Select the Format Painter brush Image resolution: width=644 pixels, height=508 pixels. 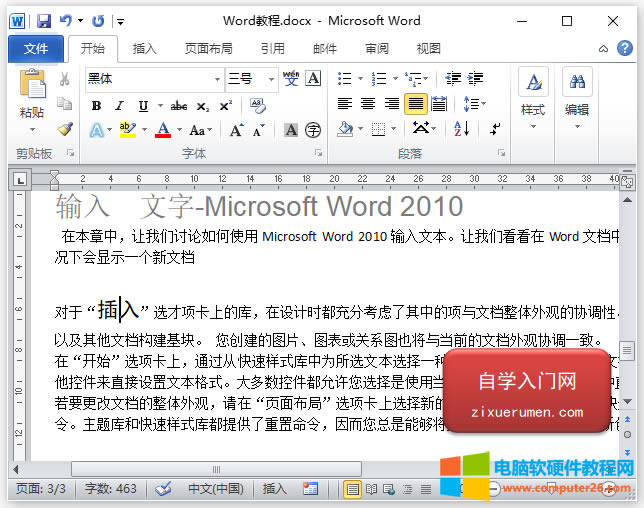point(65,129)
